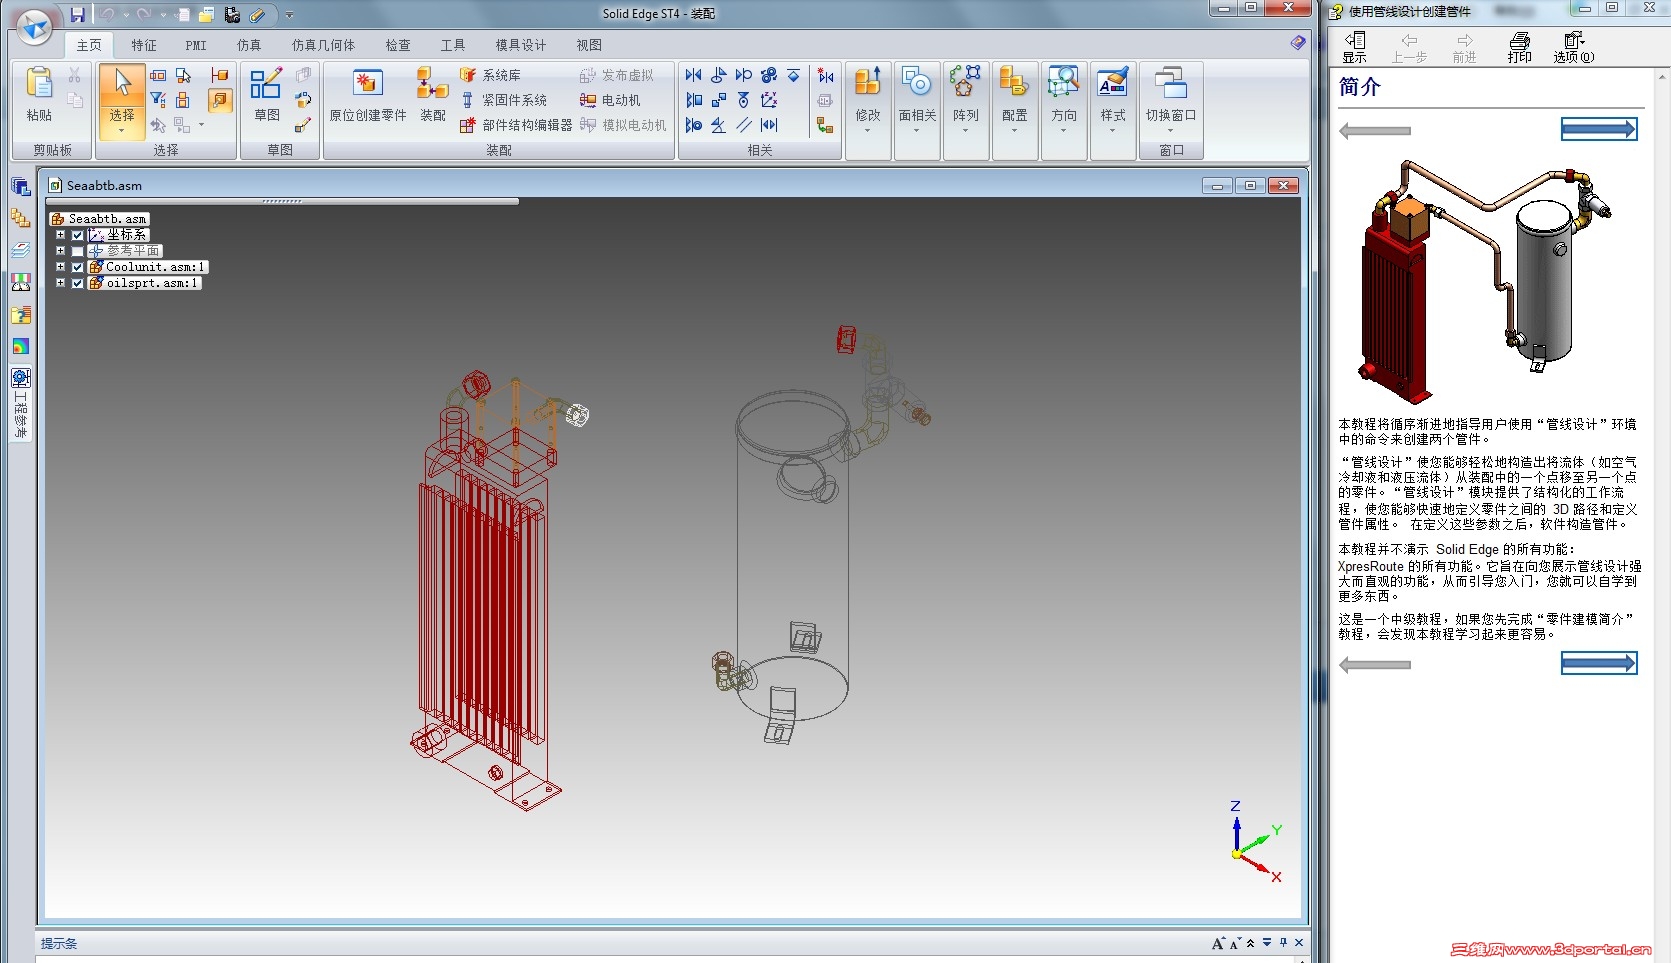Click the 粘贴 paste button
The width and height of the screenshot is (1671, 963).
pyautogui.click(x=39, y=96)
